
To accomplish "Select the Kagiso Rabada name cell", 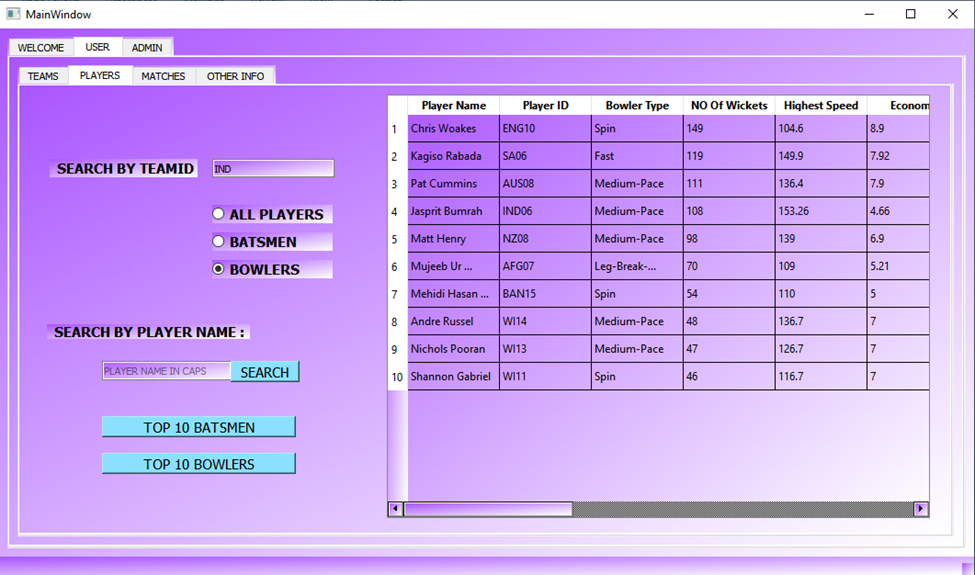I will pyautogui.click(x=453, y=156).
